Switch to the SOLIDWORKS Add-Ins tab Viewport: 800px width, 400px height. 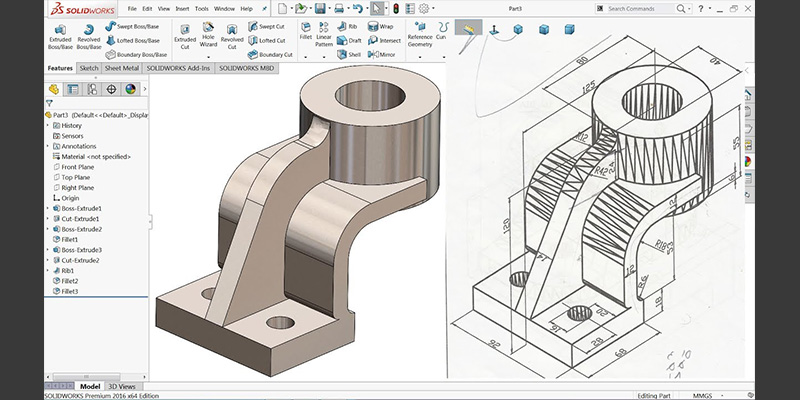pyautogui.click(x=178, y=68)
